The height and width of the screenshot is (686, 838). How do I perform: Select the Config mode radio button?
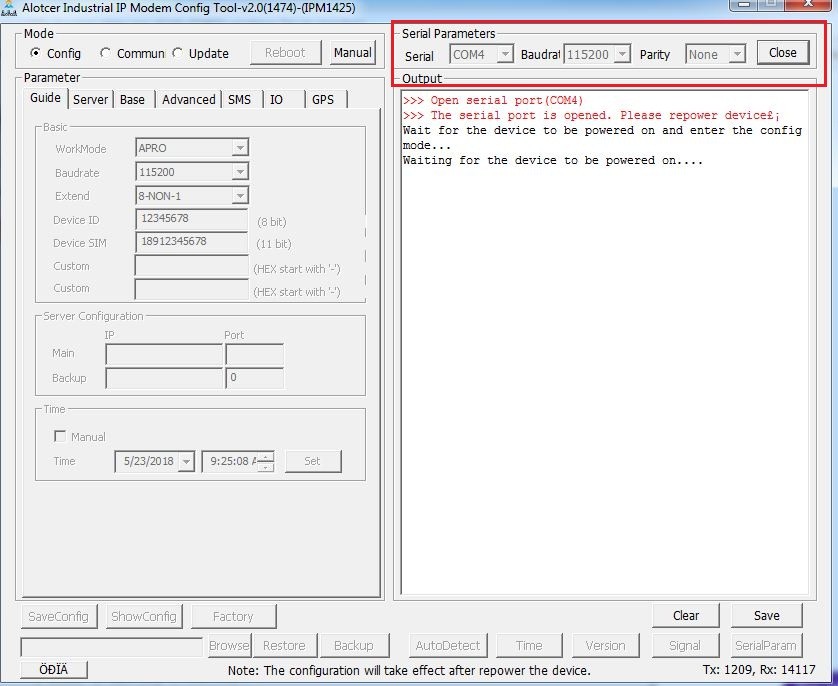35,53
